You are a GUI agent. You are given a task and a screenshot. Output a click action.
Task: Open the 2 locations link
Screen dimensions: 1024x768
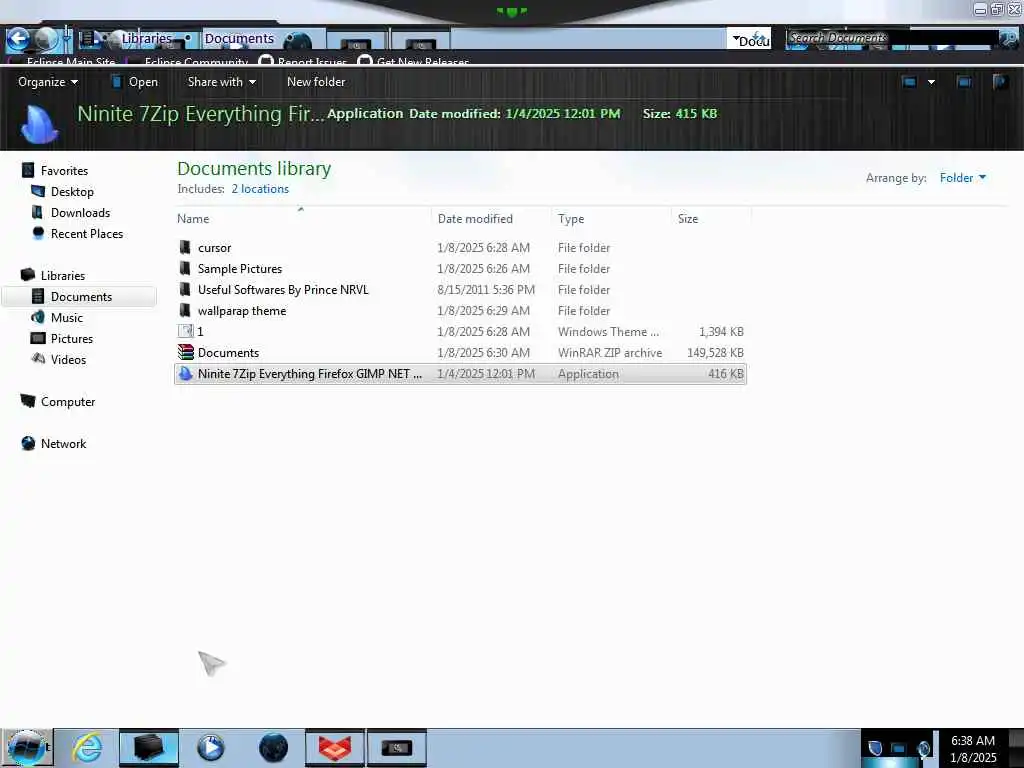260,189
